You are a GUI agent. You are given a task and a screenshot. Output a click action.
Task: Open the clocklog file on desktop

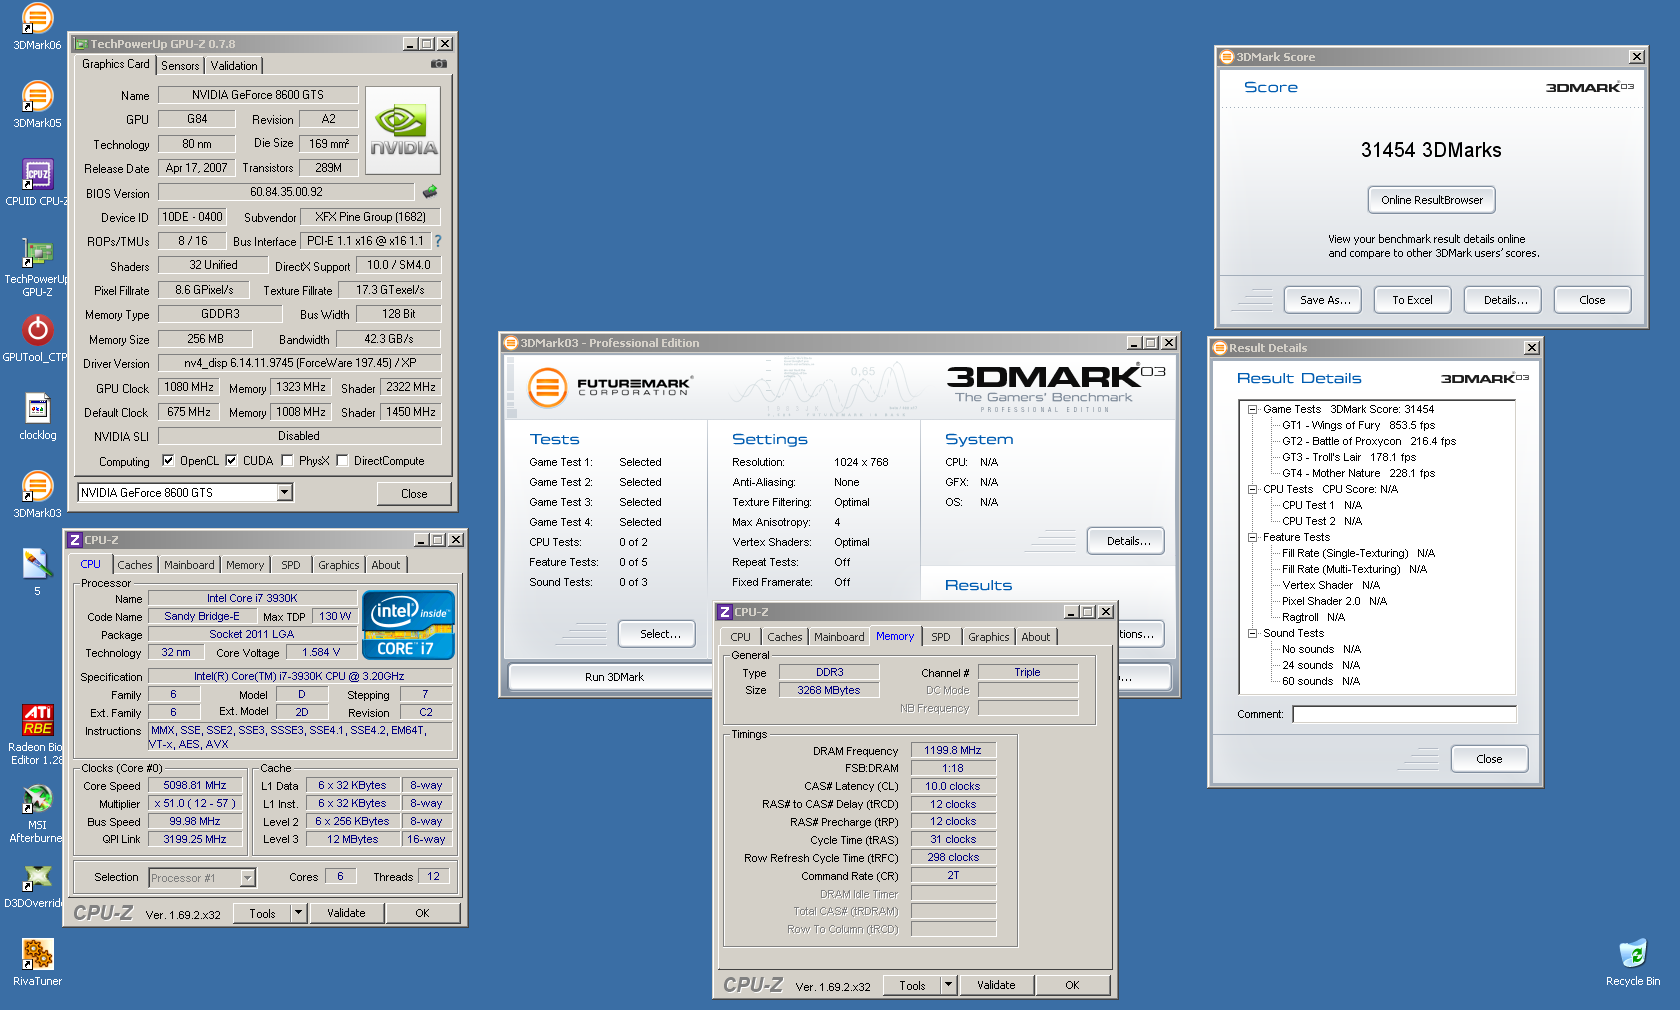coord(37,417)
